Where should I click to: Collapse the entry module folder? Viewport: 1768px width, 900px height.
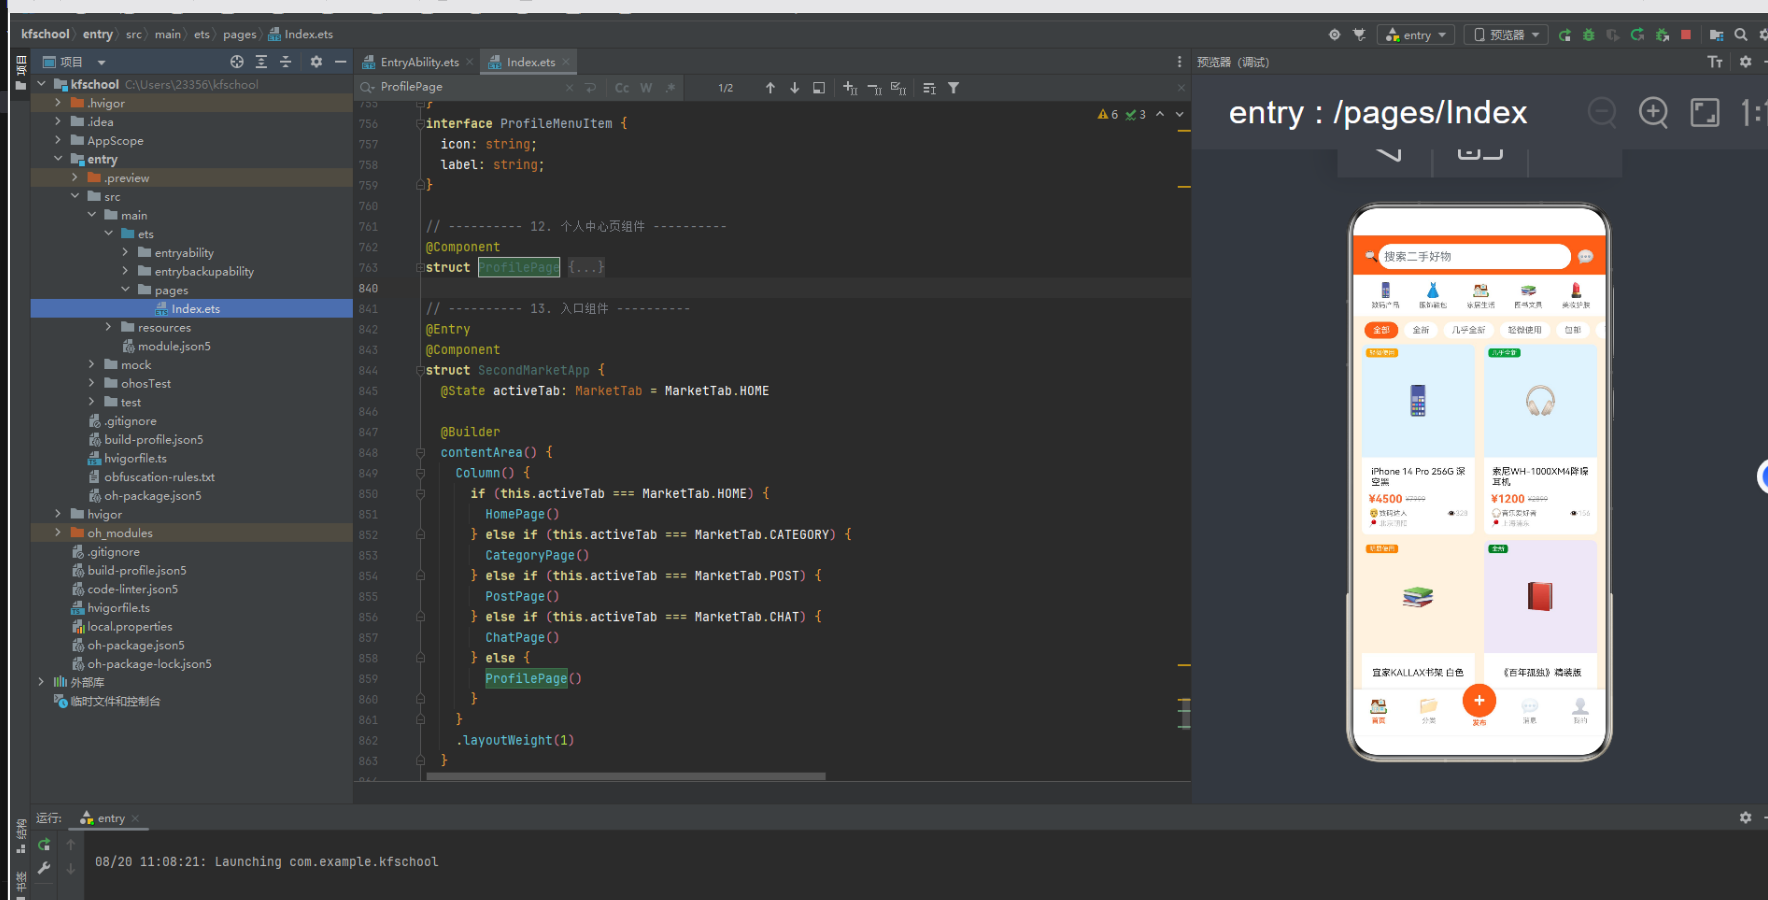(58, 159)
